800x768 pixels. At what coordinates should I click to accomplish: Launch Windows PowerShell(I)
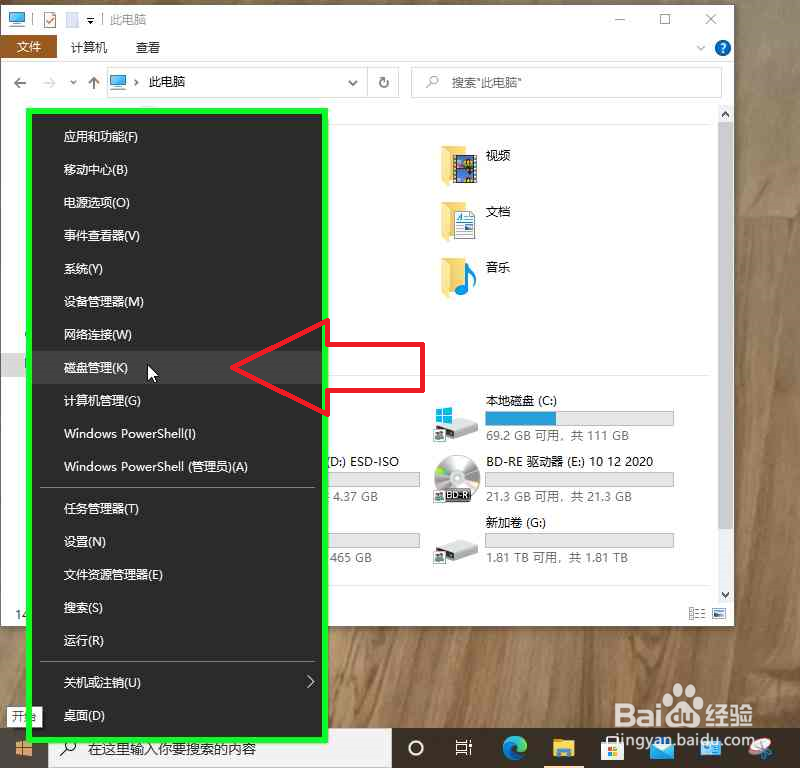pyautogui.click(x=177, y=434)
